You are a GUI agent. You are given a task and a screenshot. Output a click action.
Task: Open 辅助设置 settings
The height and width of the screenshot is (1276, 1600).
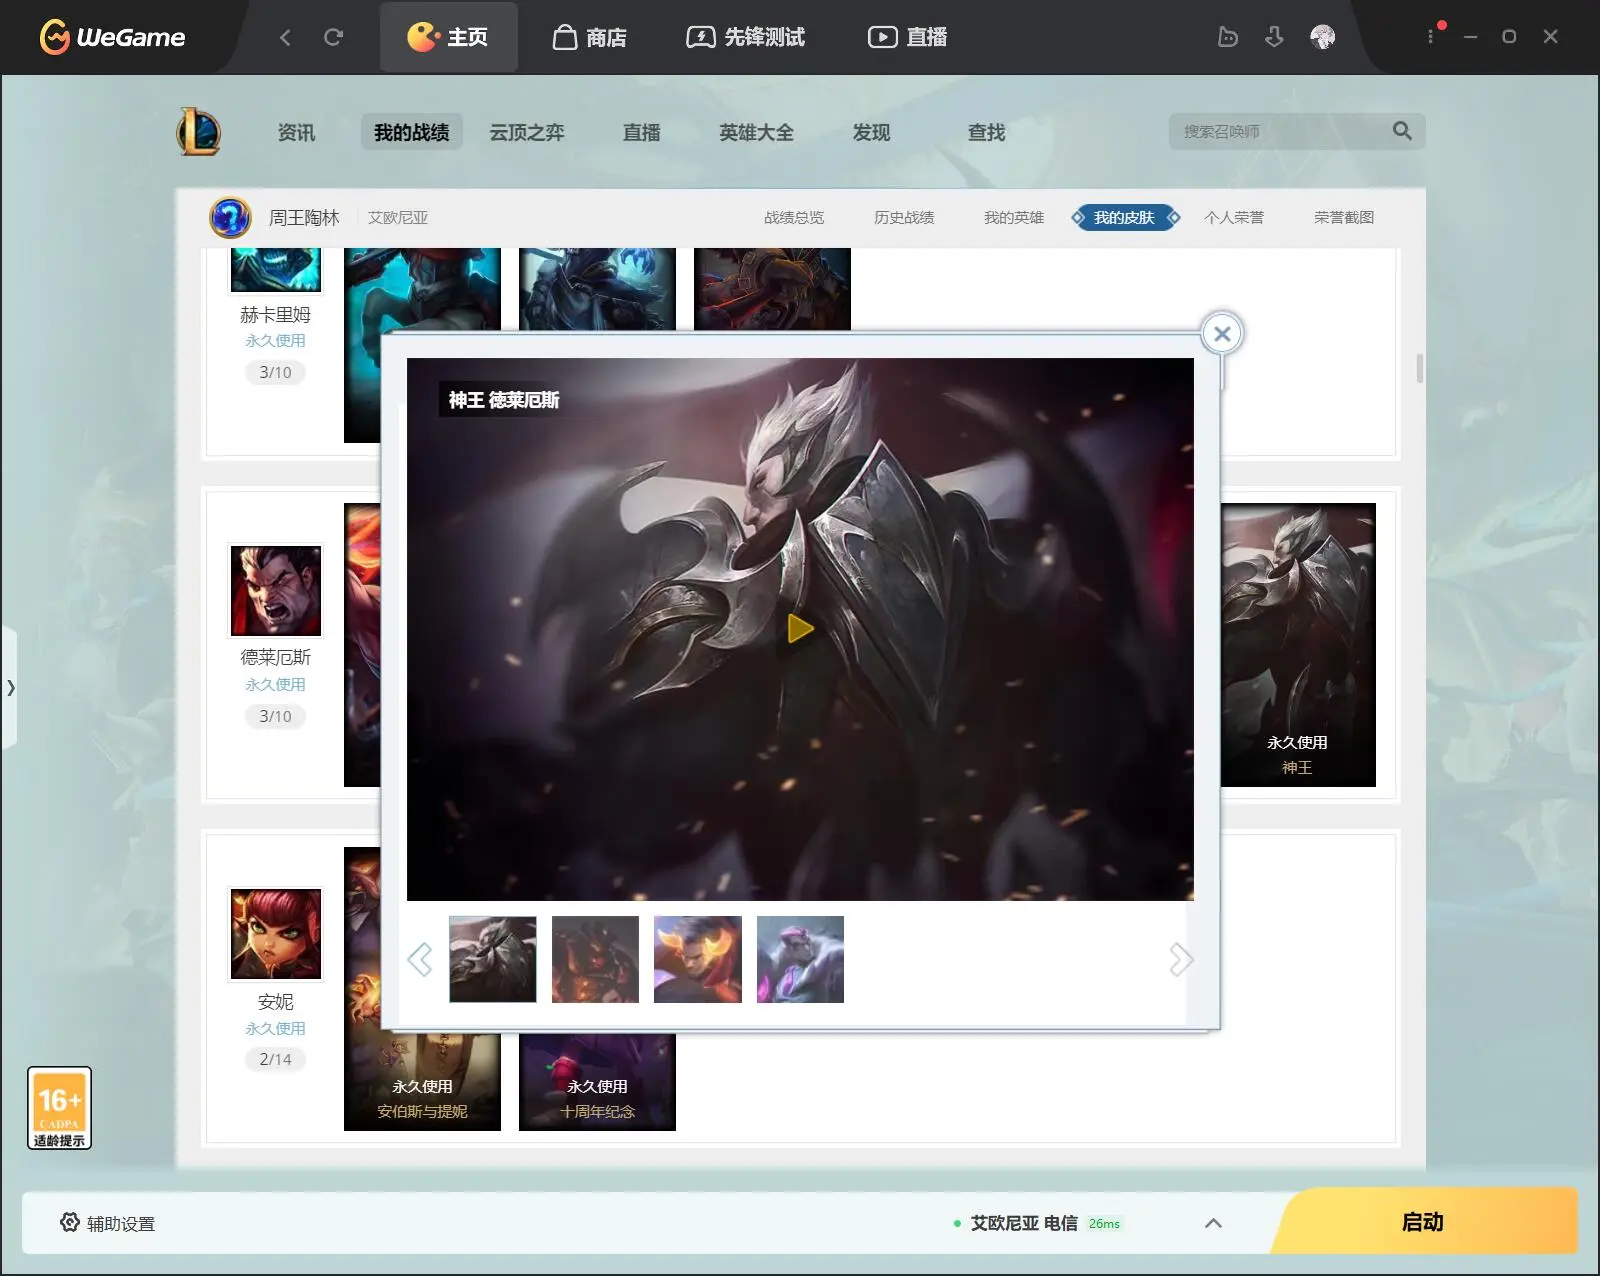(x=108, y=1223)
